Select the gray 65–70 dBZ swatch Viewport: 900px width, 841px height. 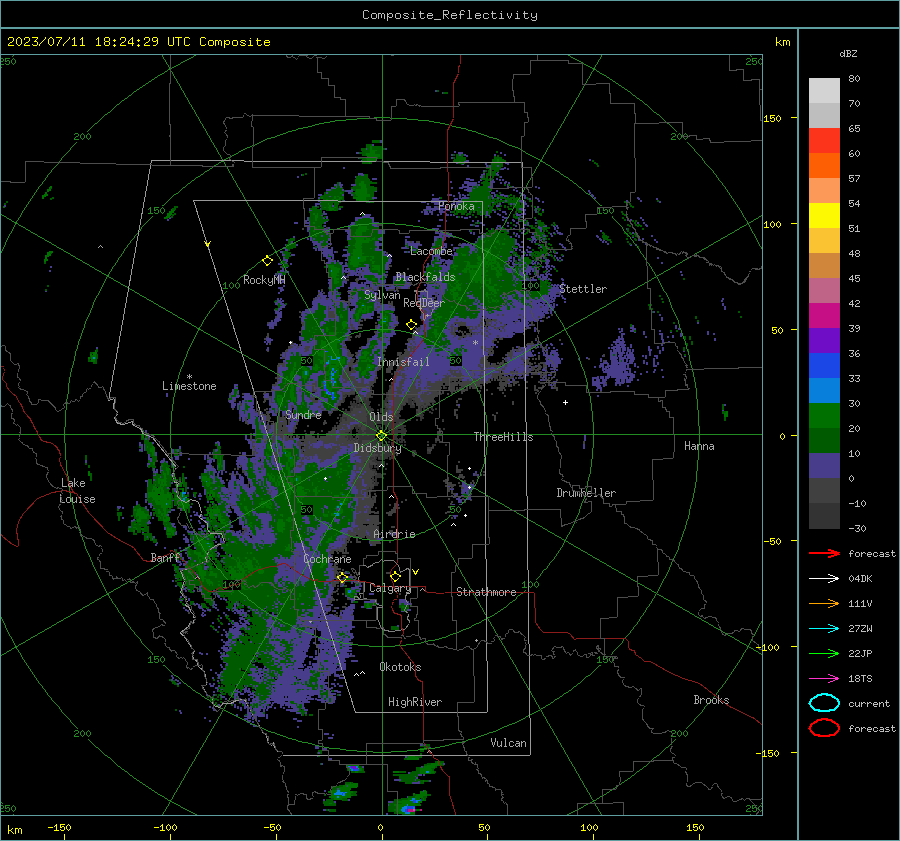(x=824, y=116)
